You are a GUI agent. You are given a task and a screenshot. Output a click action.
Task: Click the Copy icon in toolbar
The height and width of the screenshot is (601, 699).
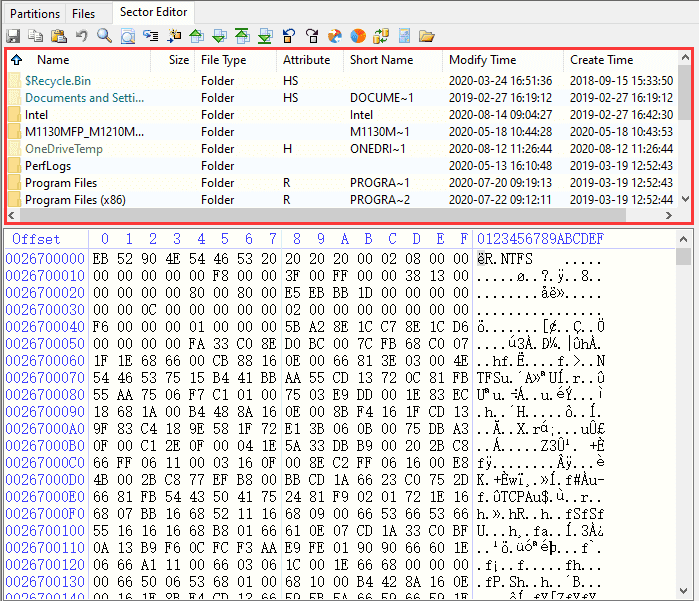pos(36,36)
